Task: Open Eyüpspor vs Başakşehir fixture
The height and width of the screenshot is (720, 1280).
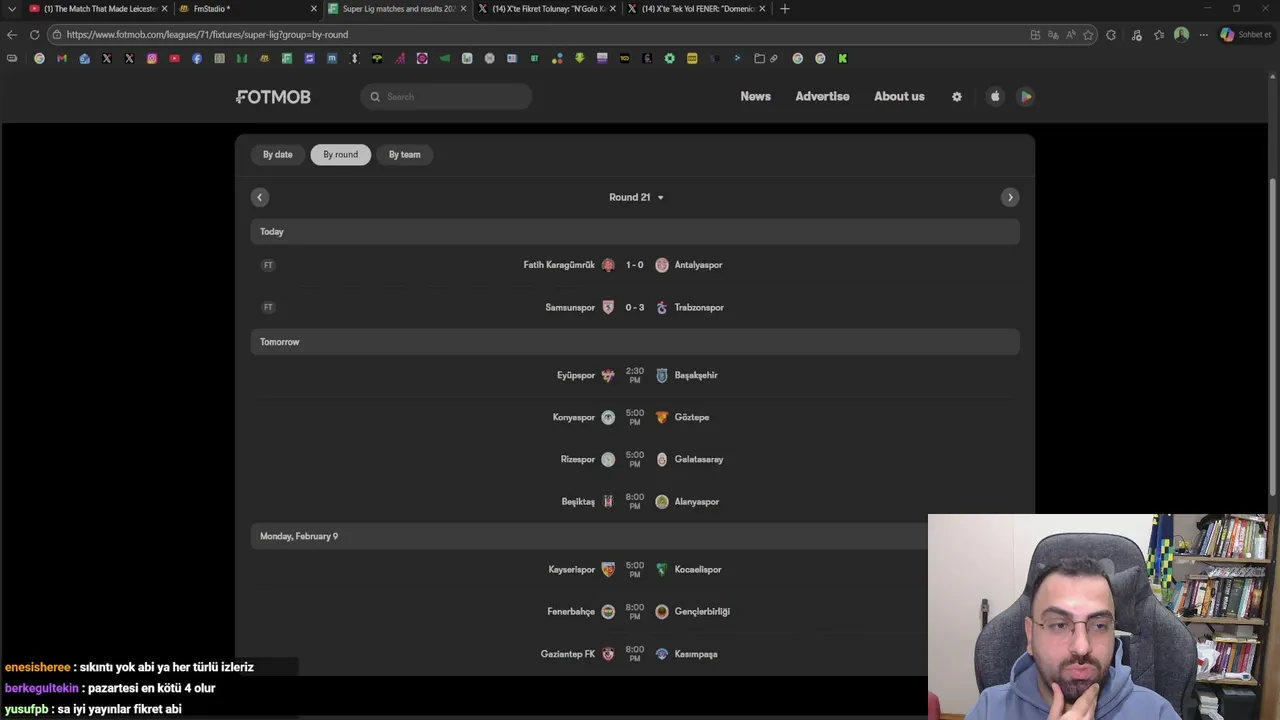Action: pos(635,375)
